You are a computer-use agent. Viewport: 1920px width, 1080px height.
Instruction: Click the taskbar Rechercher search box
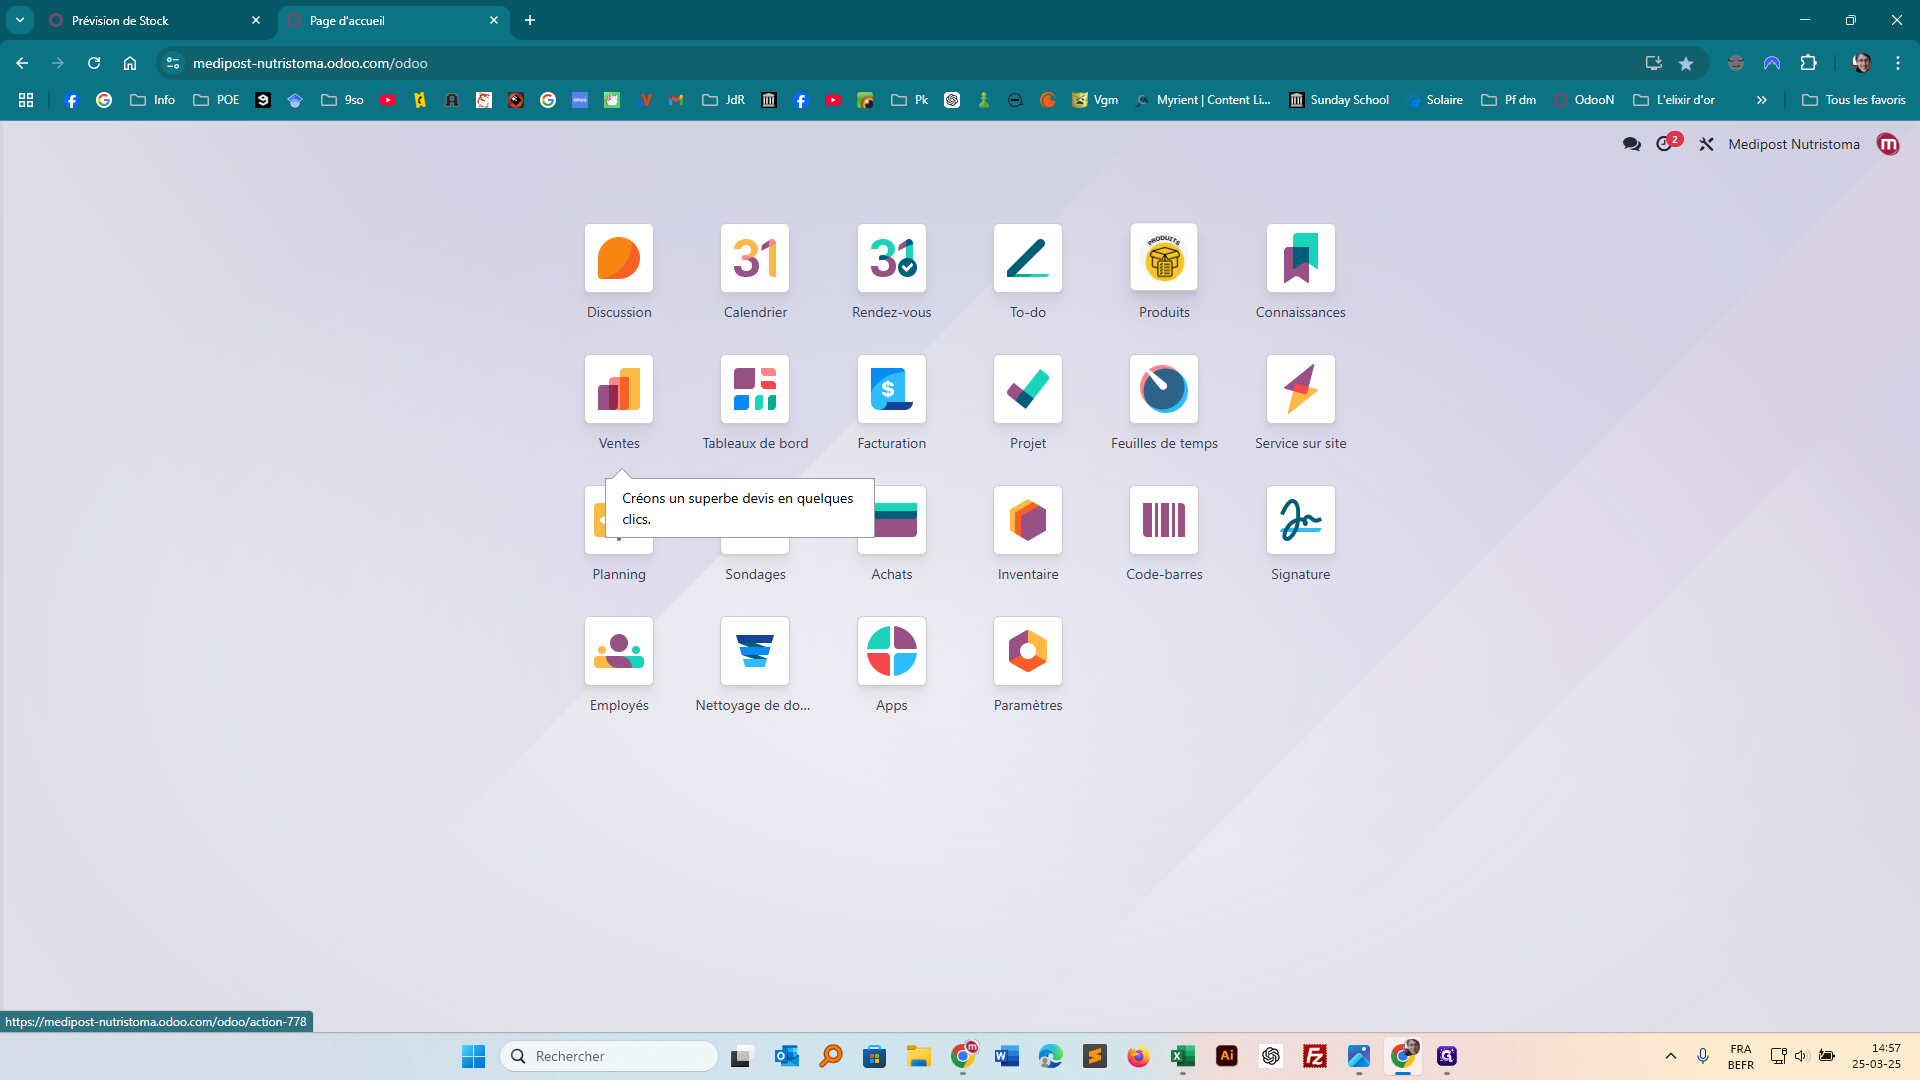point(608,1056)
